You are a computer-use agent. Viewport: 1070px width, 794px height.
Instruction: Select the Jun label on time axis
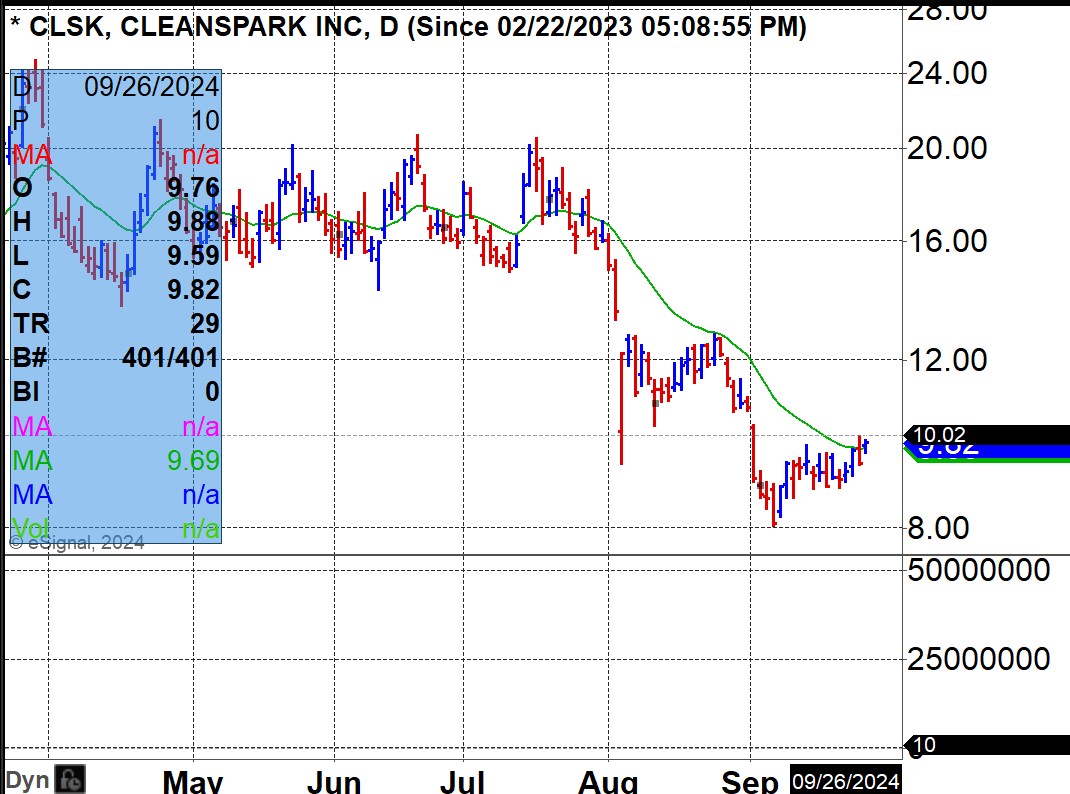[x=334, y=781]
